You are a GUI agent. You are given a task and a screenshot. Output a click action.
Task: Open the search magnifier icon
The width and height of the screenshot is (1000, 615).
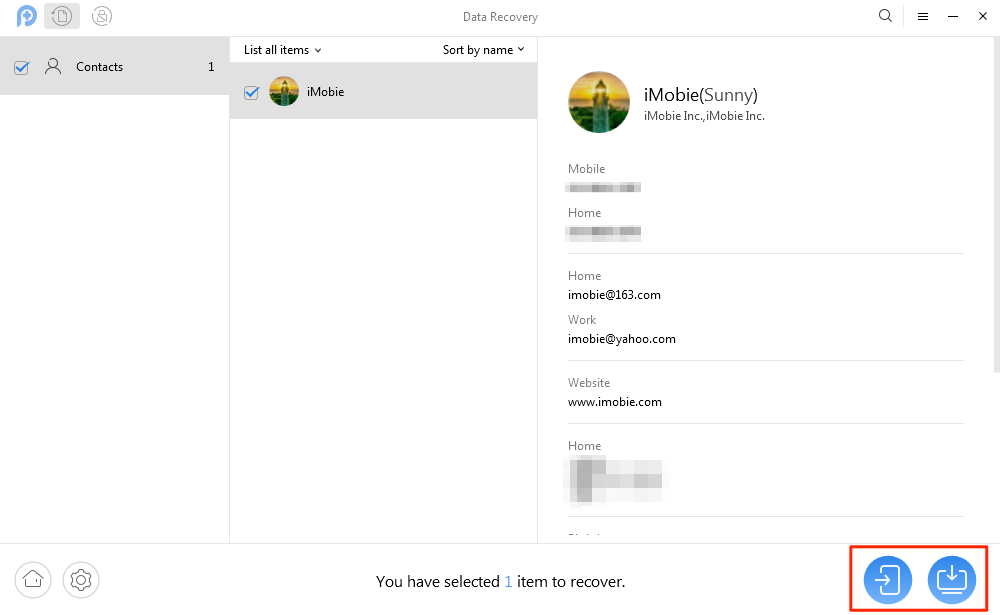[x=885, y=16]
